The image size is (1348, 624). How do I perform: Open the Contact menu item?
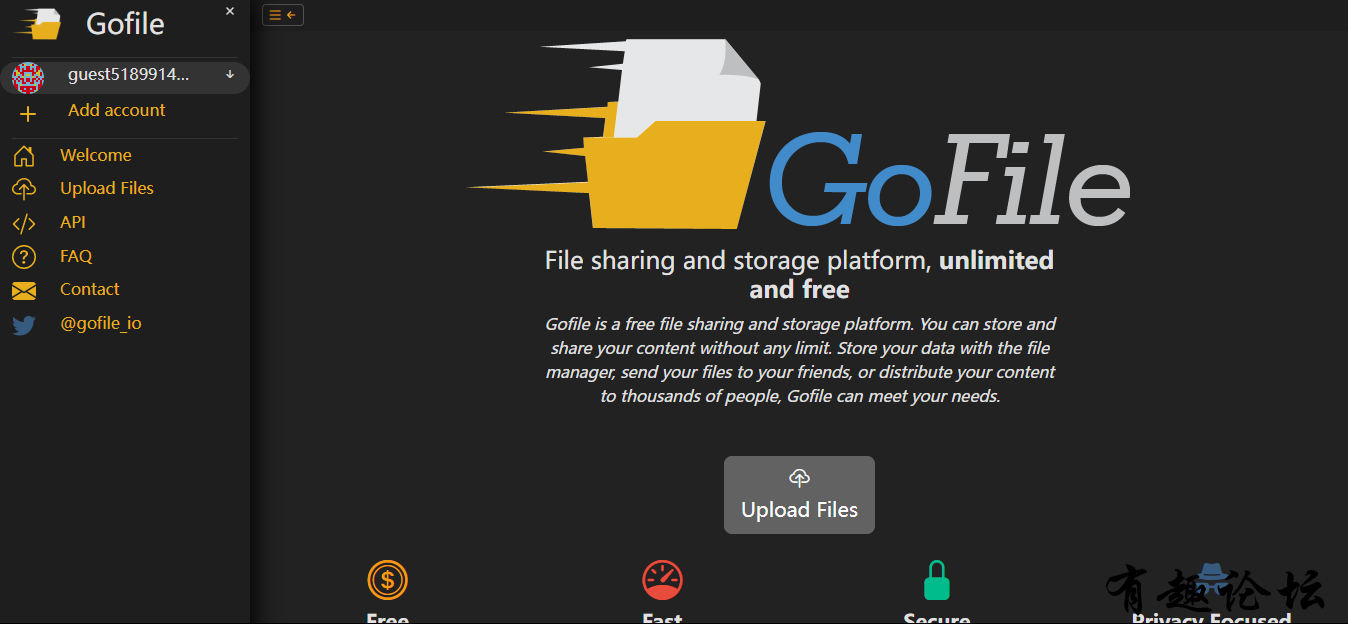pyautogui.click(x=90, y=289)
